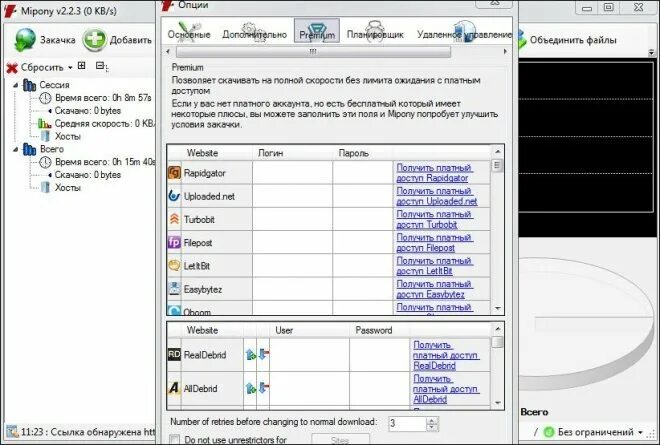The width and height of the screenshot is (660, 445).
Task: Click the Uploaded.net password field
Action: point(363,196)
